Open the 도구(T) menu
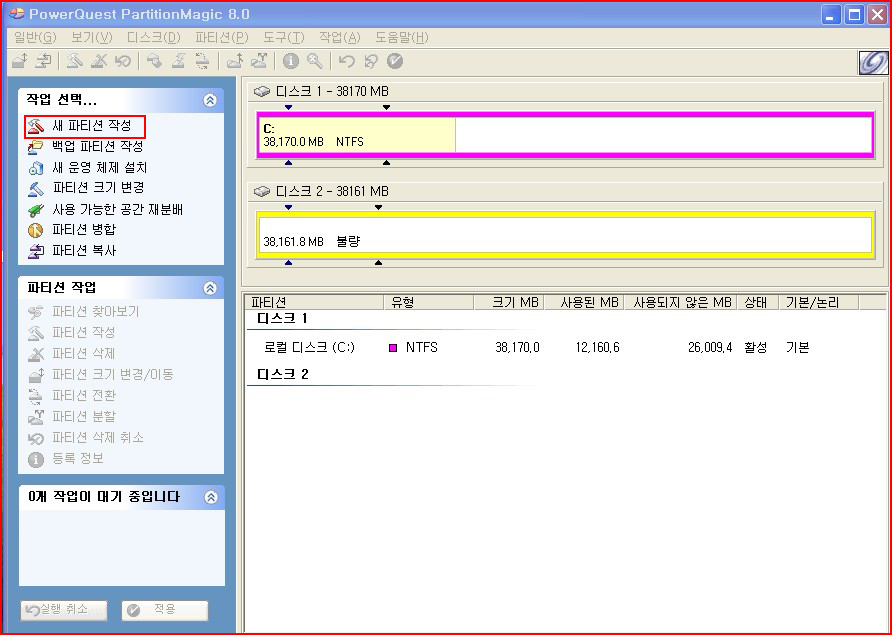Image resolution: width=892 pixels, height=635 pixels. pos(283,38)
